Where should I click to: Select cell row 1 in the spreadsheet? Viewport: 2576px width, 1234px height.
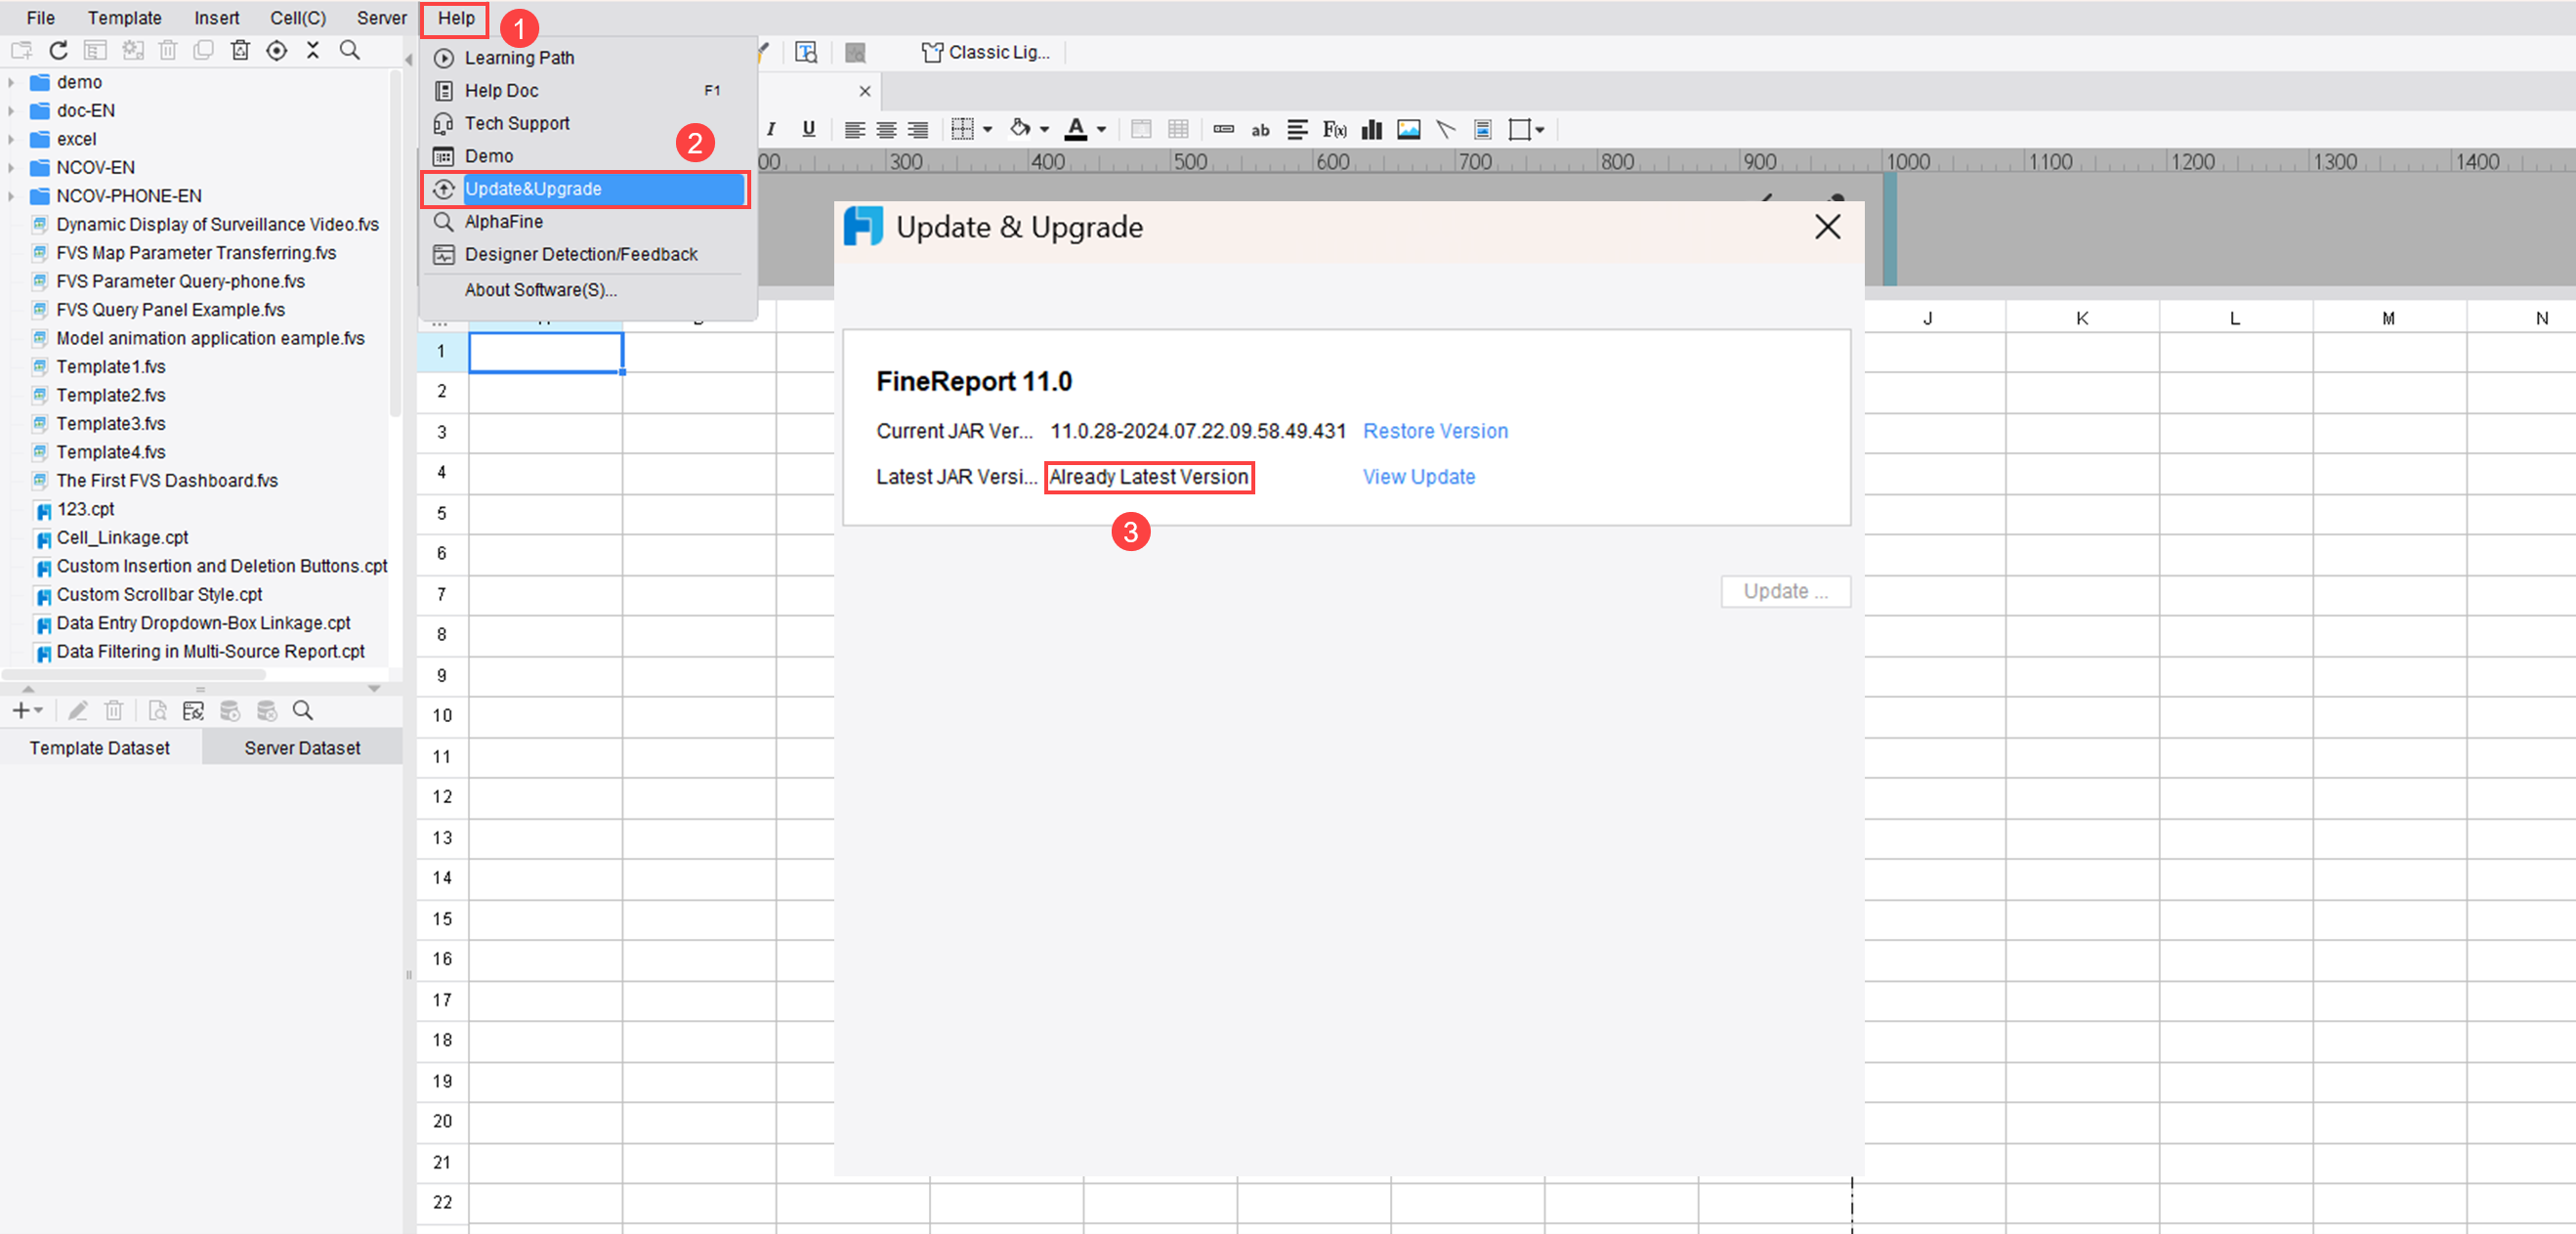point(441,351)
